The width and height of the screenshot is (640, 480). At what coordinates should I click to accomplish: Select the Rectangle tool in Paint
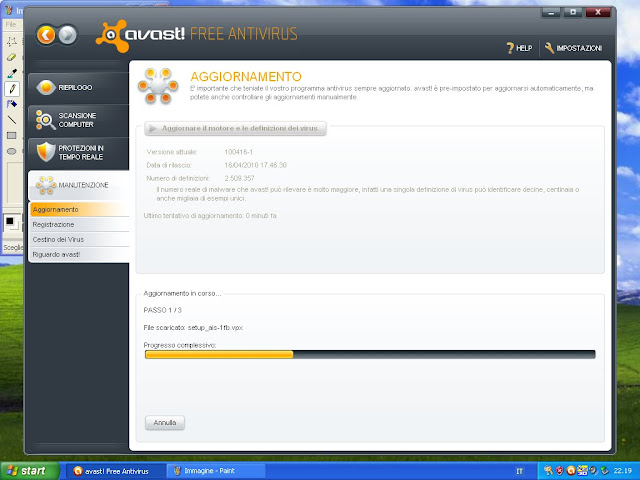pos(12,136)
